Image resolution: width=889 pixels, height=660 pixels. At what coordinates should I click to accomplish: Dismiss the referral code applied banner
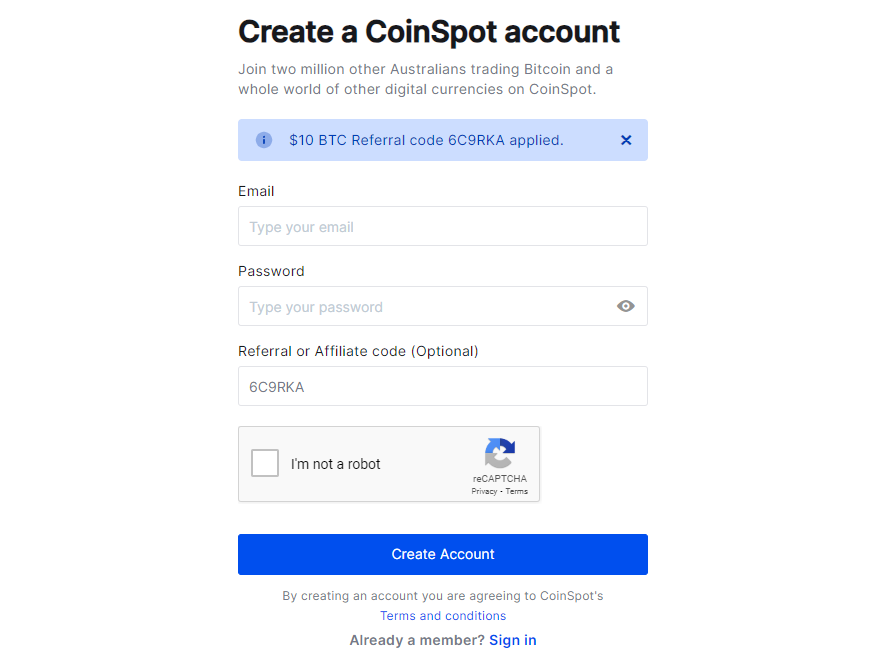[626, 140]
